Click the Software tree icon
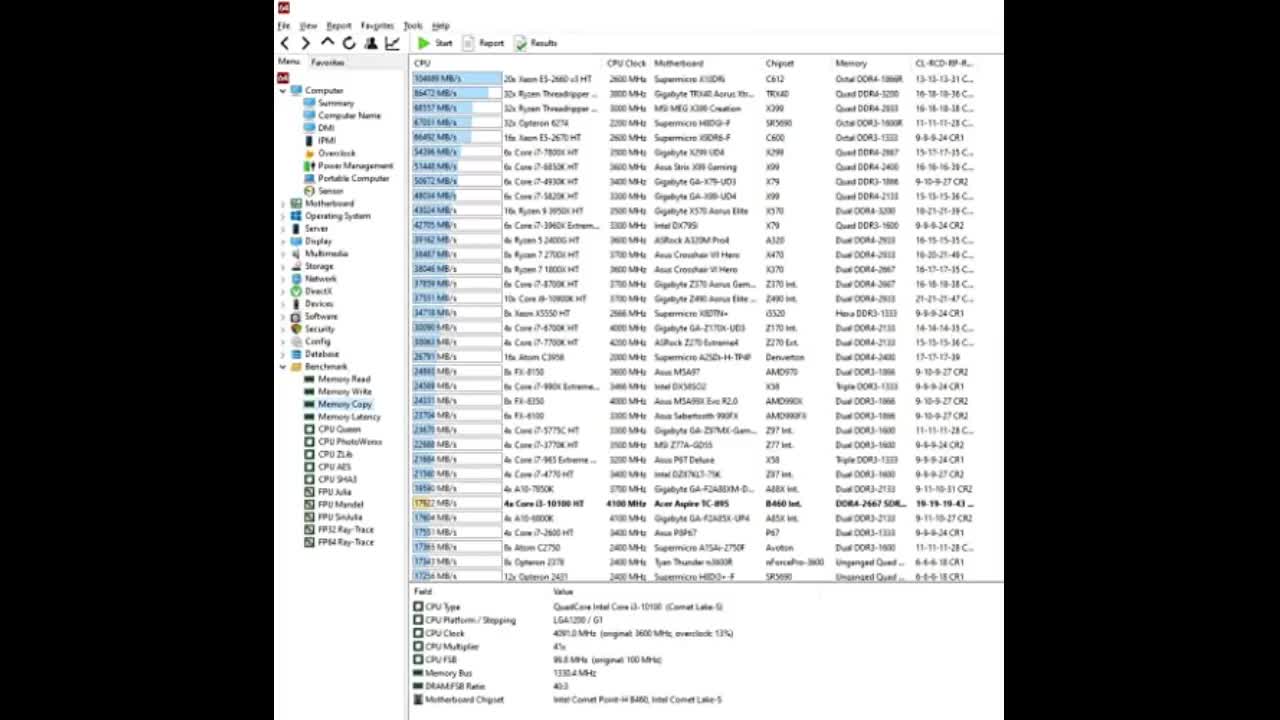 [x=297, y=317]
